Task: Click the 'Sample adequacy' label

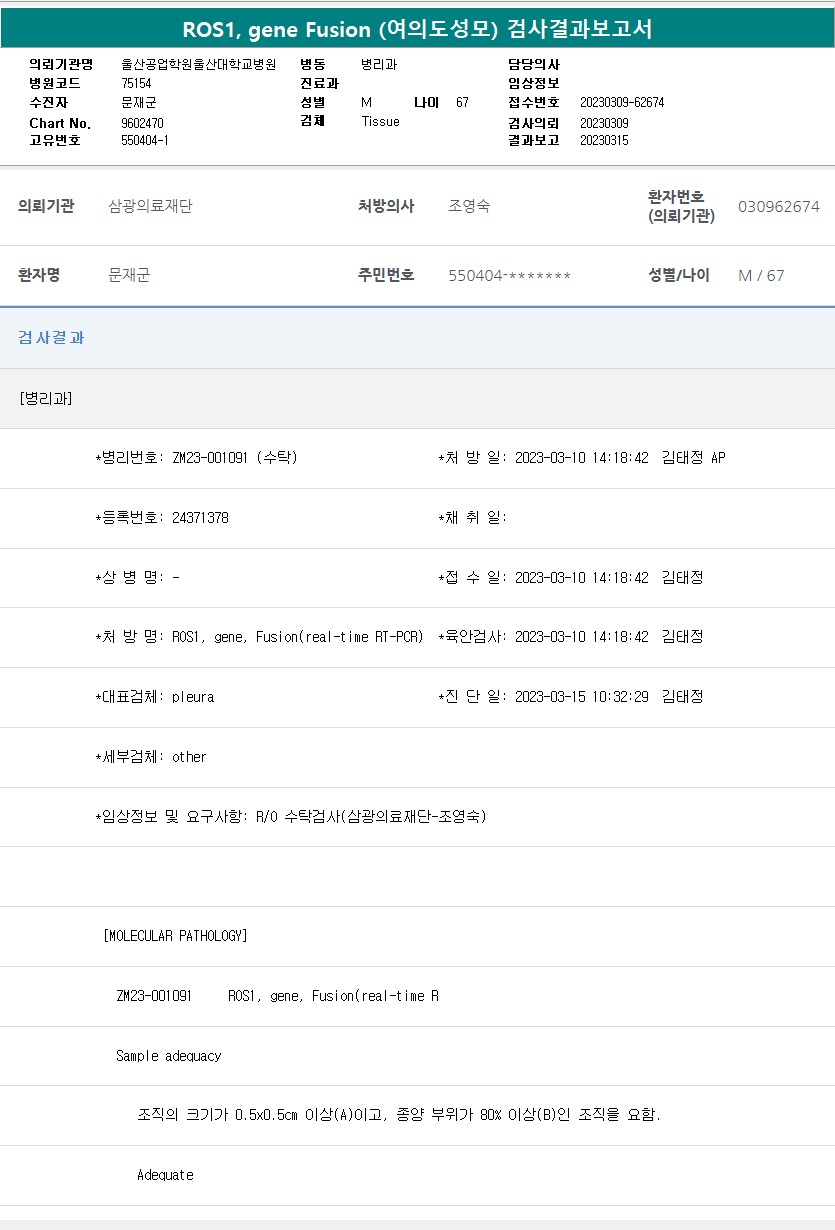Action: [x=169, y=1056]
